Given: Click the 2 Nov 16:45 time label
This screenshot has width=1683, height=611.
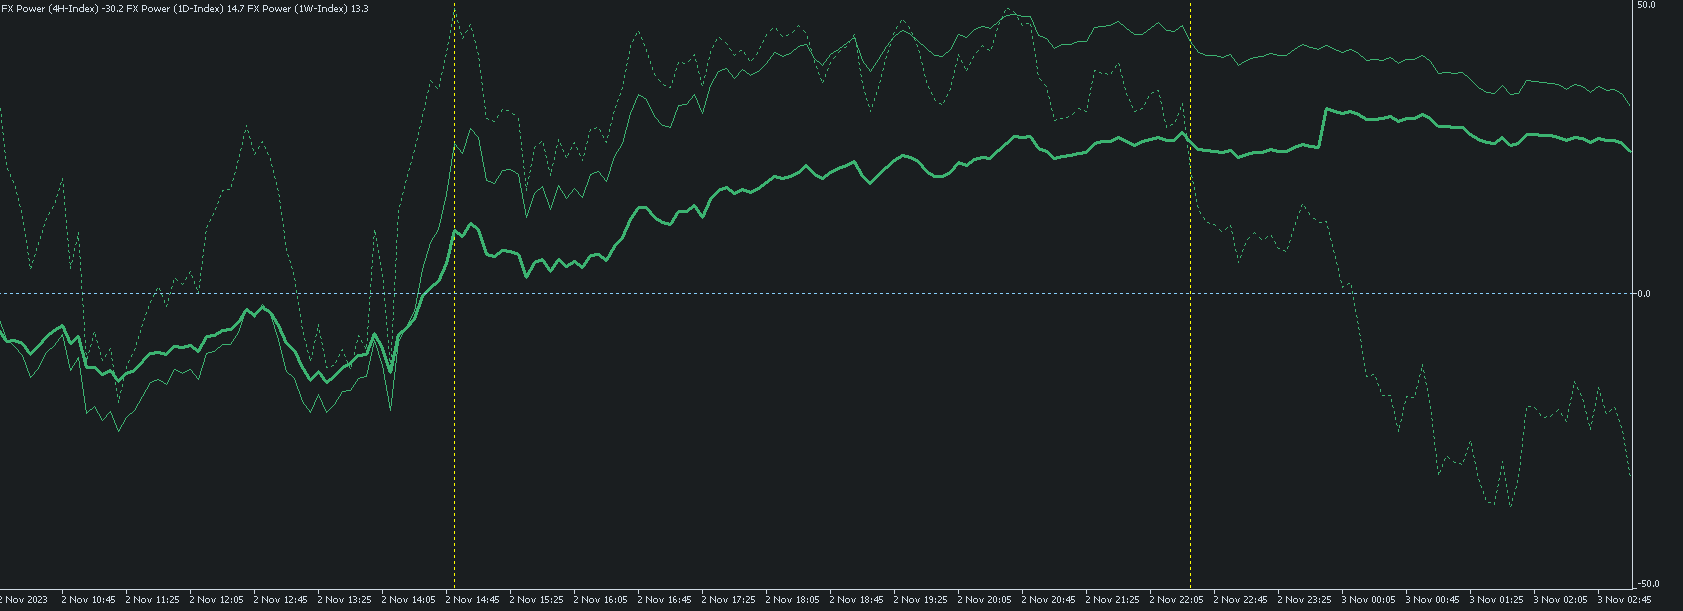Looking at the screenshot, I should pyautogui.click(x=664, y=600).
